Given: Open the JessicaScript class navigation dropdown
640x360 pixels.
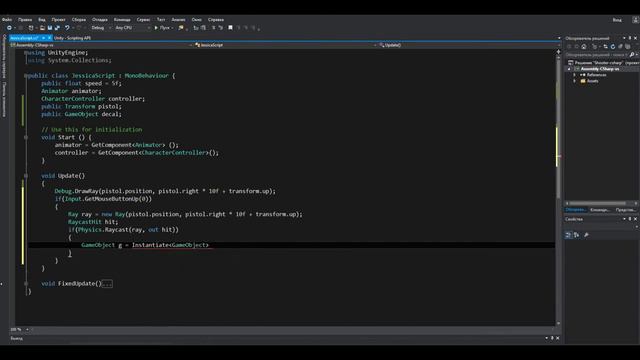Looking at the screenshot, I should click(x=285, y=45).
